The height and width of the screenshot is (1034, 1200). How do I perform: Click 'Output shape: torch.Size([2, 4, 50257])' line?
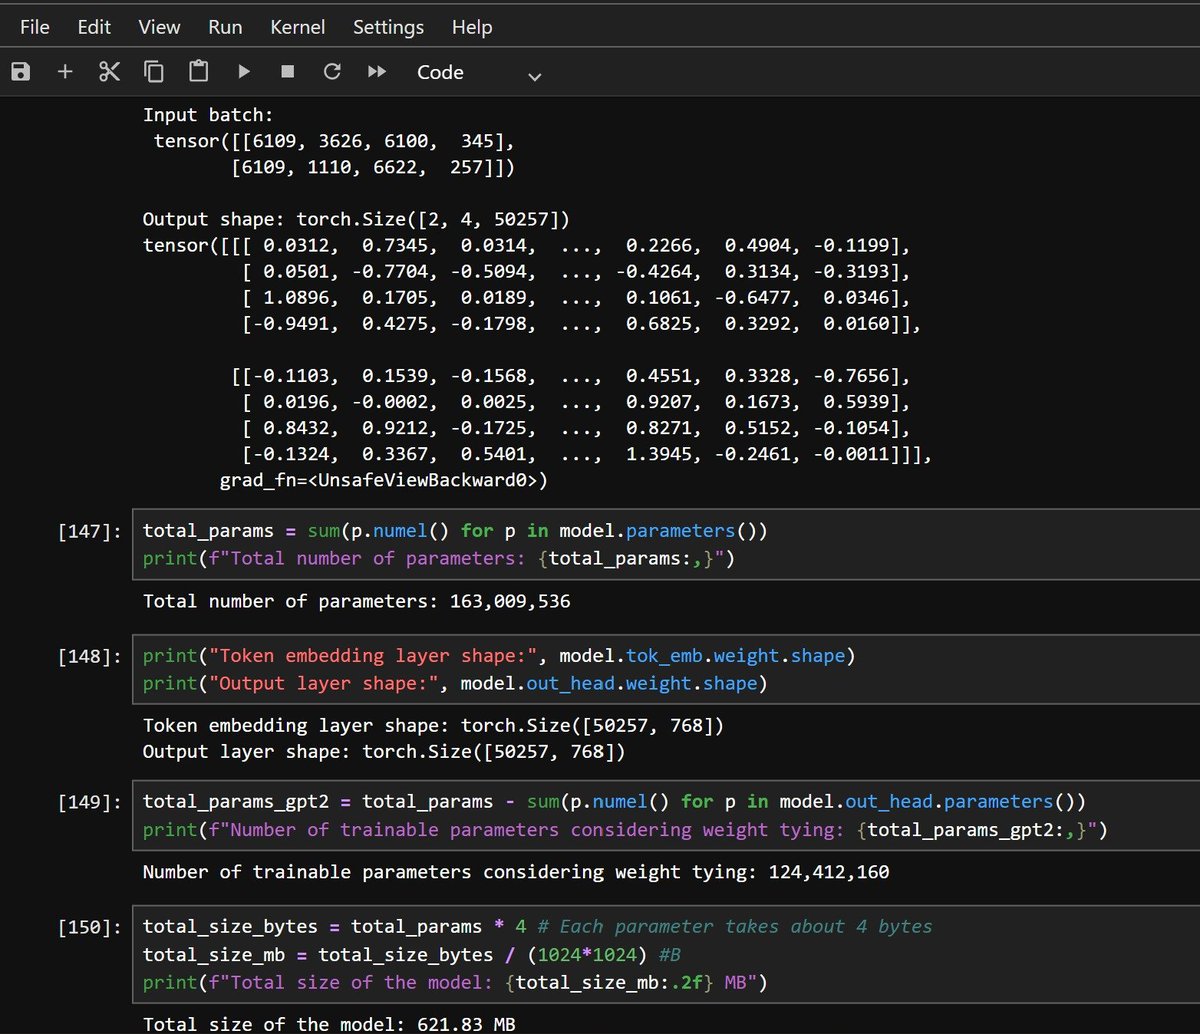click(357, 219)
